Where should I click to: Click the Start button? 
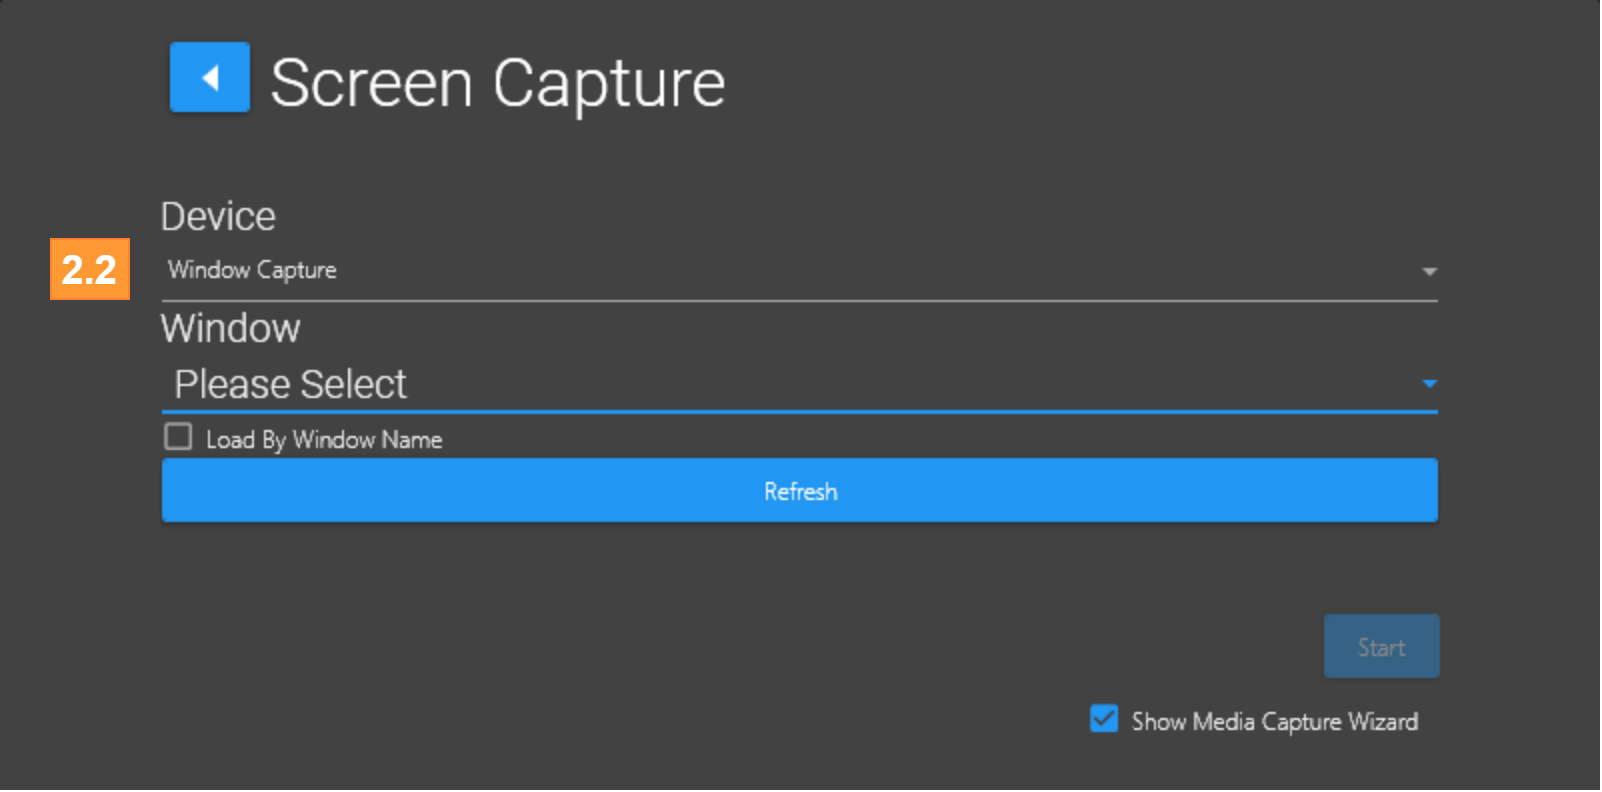(1381, 647)
